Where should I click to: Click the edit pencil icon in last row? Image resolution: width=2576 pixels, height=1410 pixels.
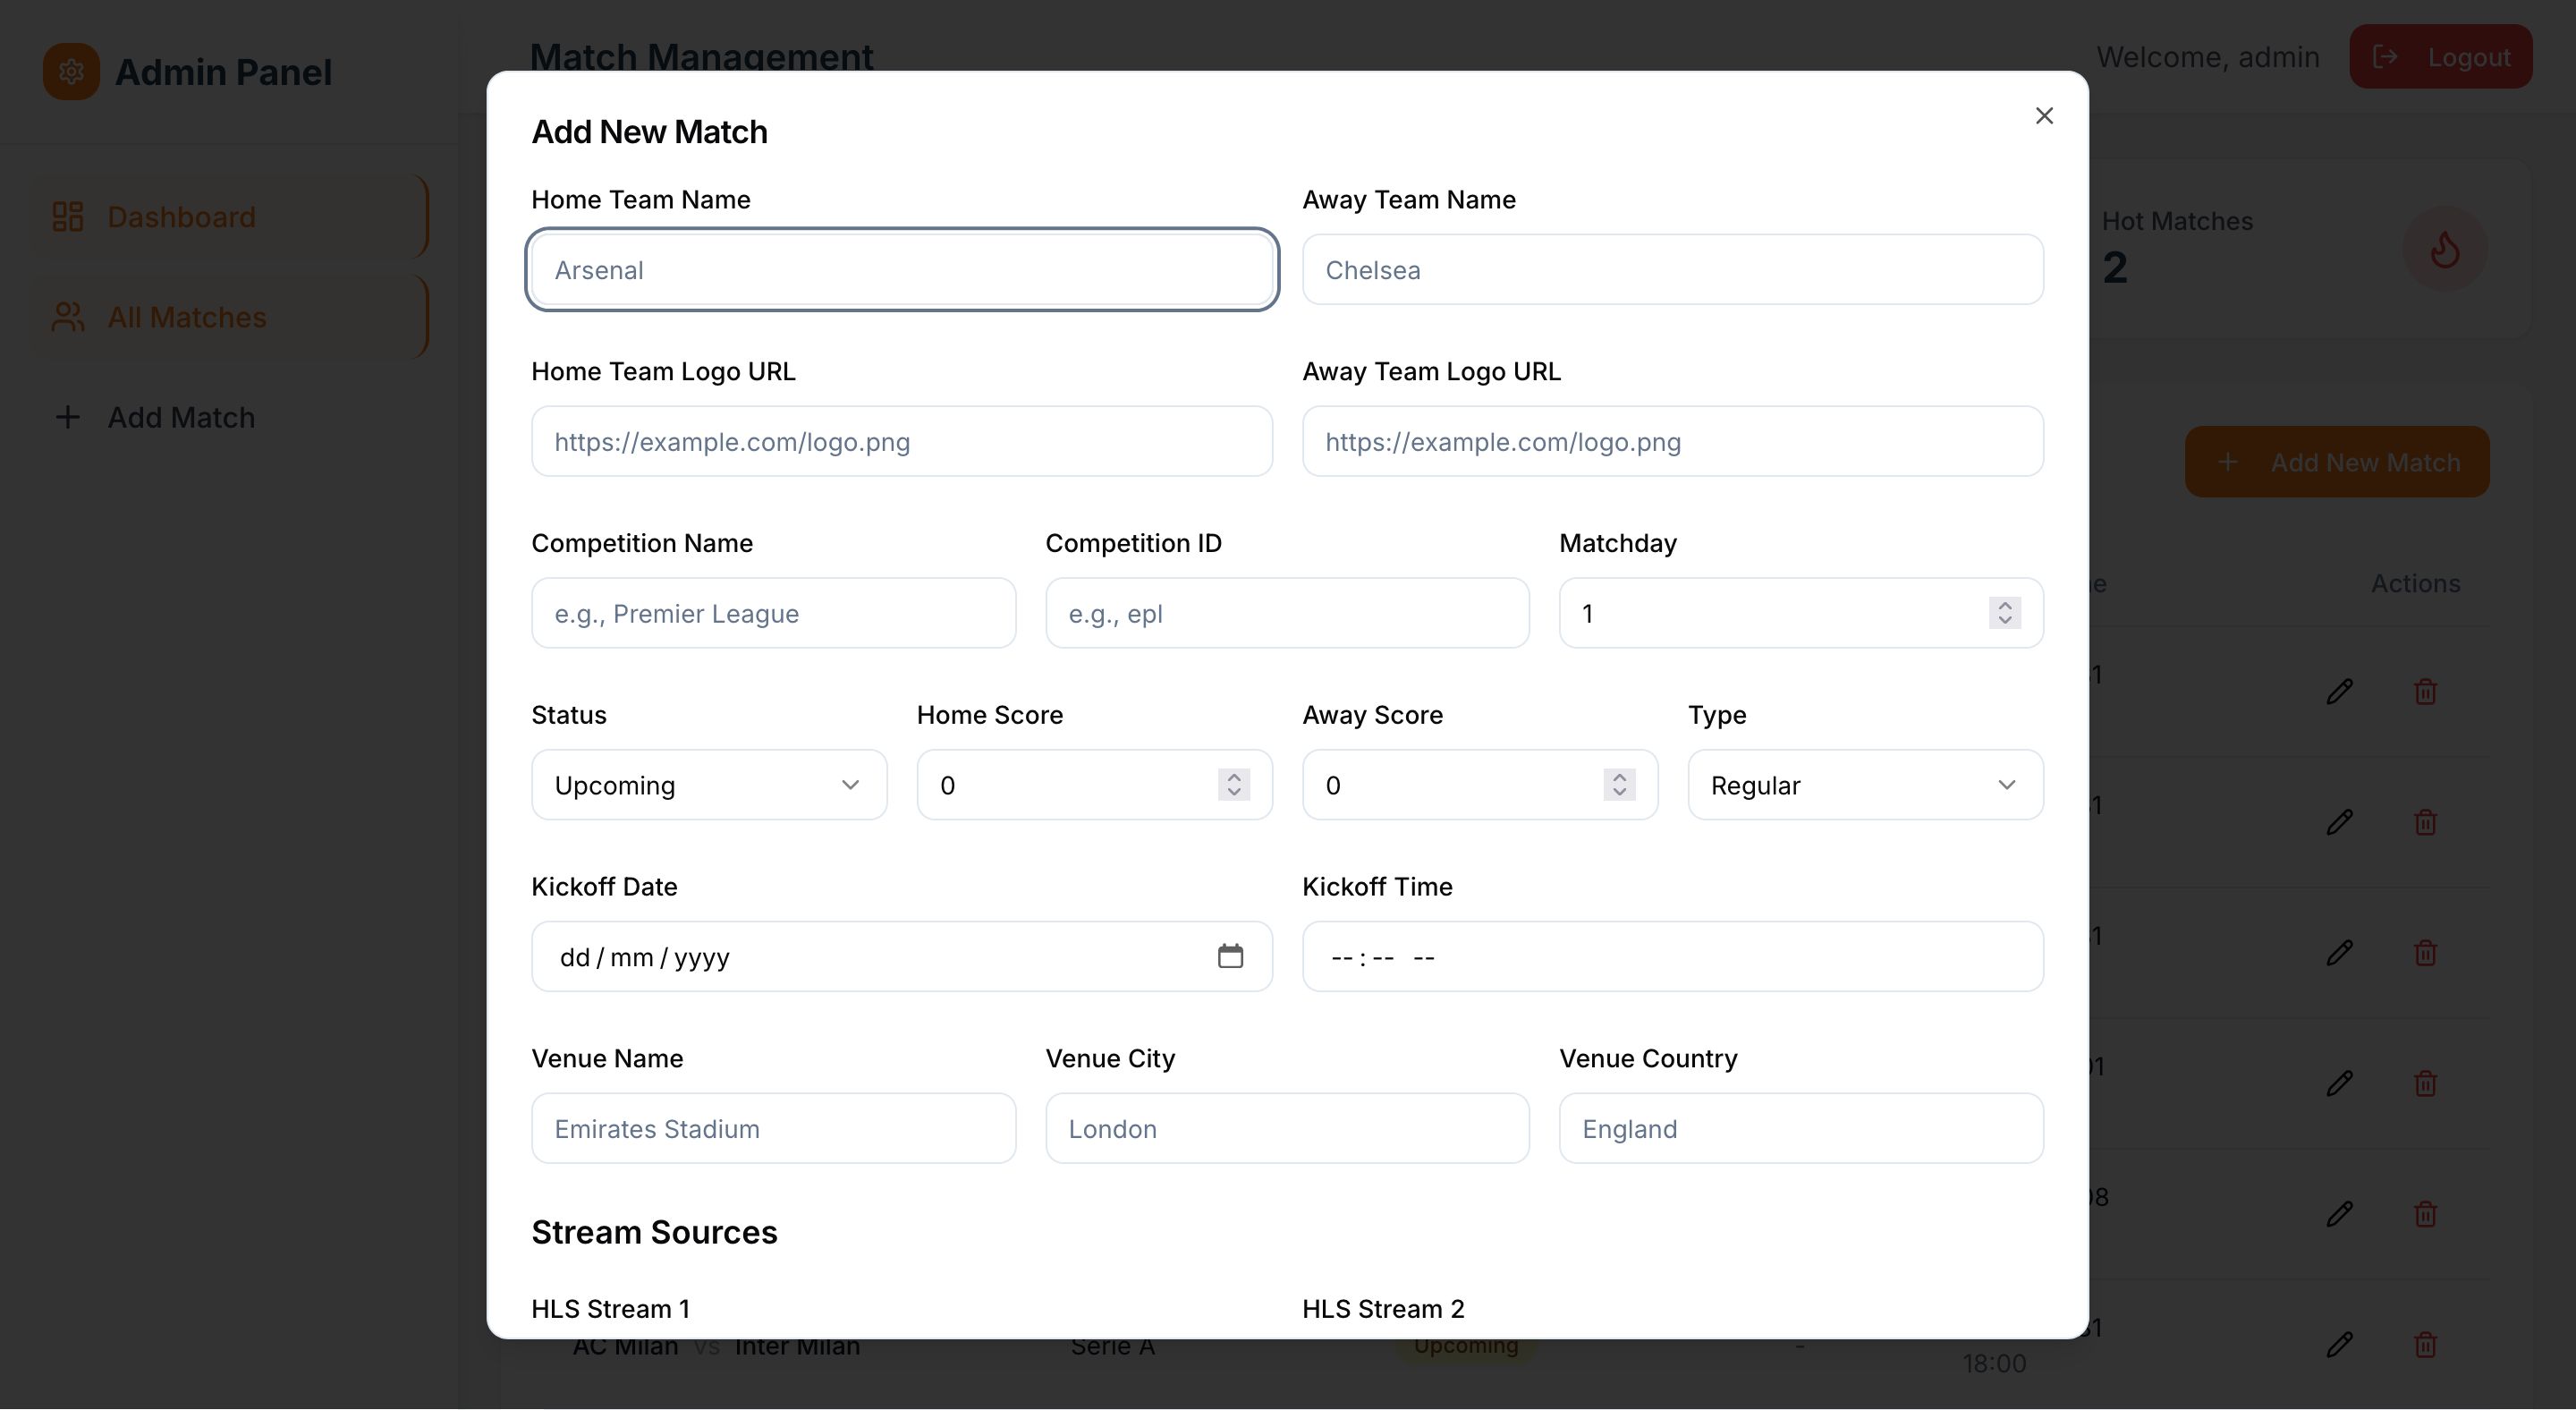coord(2339,1344)
